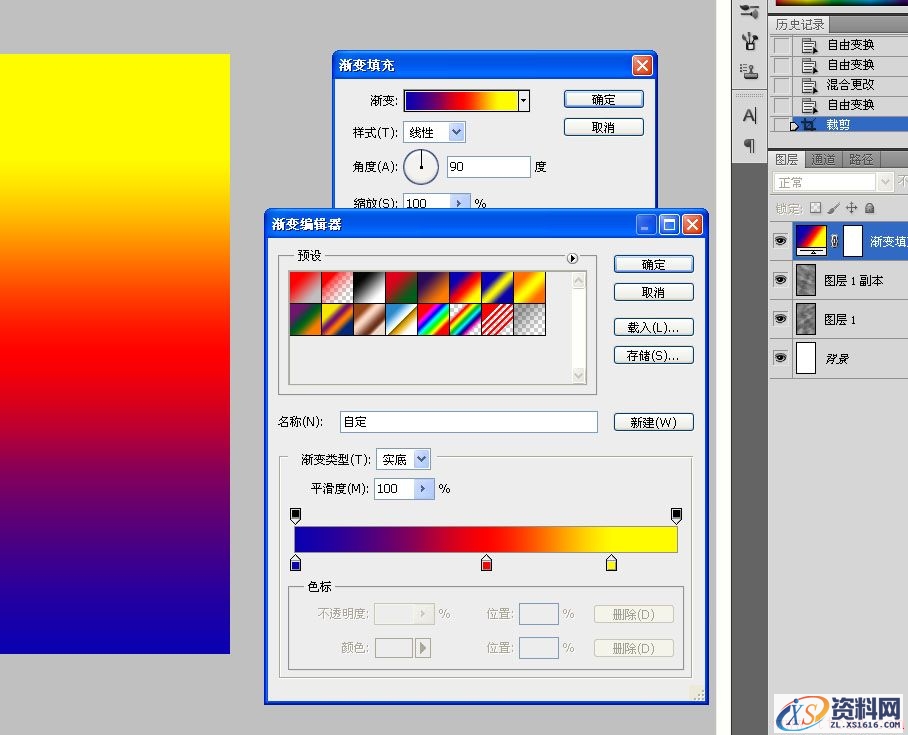Click the lock transparent pixels icon
This screenshot has height=735, width=908.
pyautogui.click(x=815, y=208)
